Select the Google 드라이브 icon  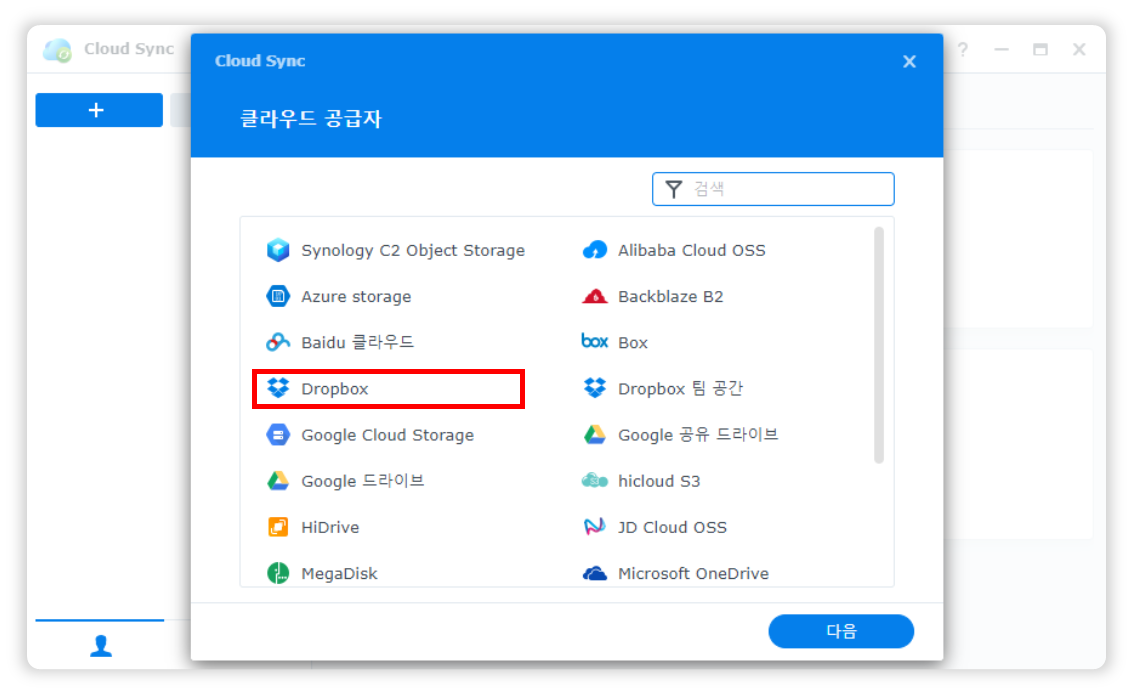coord(277,481)
